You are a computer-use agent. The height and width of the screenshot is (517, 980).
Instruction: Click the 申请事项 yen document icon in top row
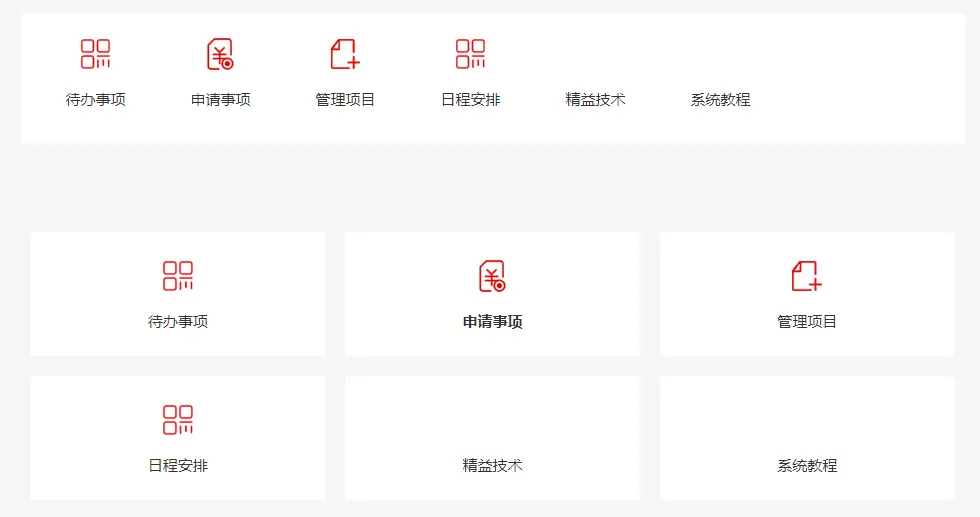click(x=220, y=54)
